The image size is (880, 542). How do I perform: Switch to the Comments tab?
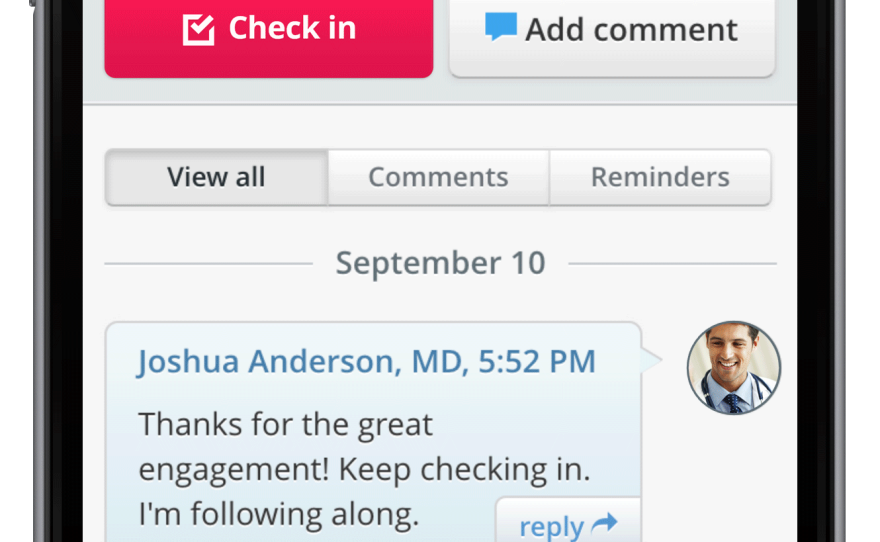[x=438, y=177]
